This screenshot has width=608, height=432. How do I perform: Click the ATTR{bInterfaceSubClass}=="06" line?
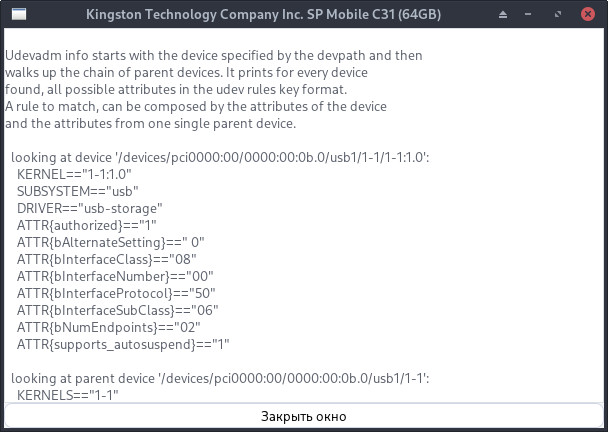[117, 310]
